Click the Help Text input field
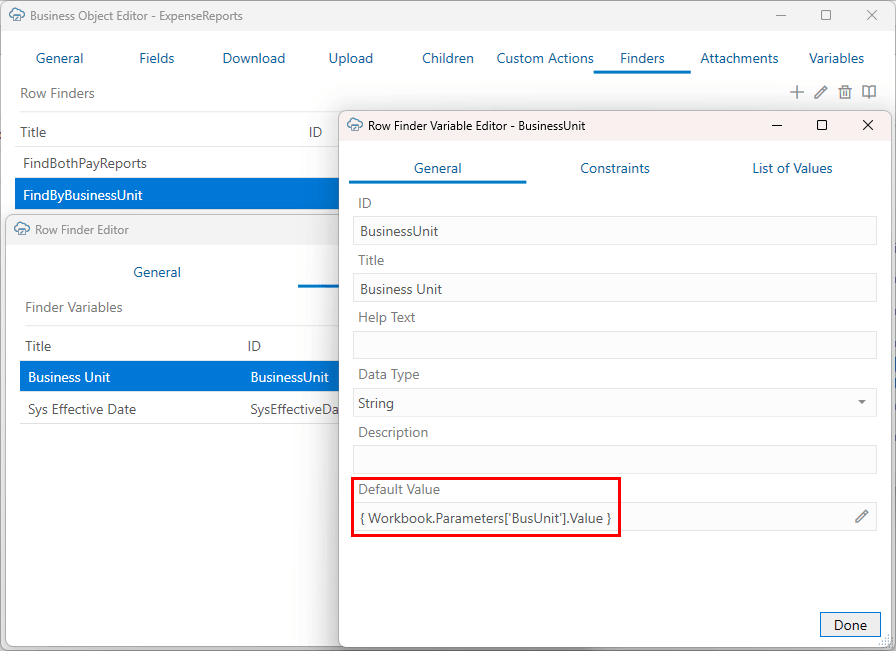The width and height of the screenshot is (896, 651). [614, 345]
